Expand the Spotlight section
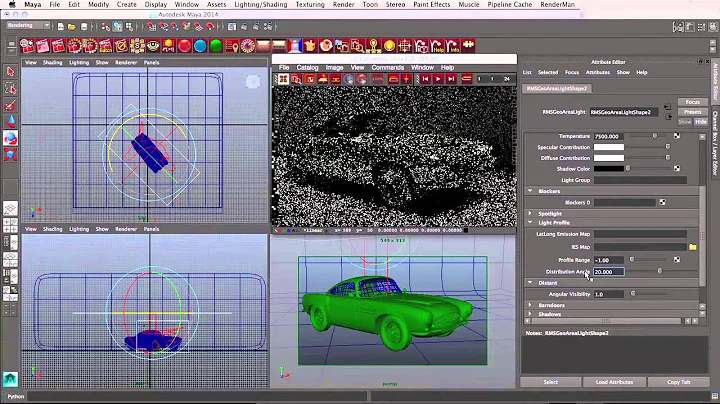 point(530,213)
